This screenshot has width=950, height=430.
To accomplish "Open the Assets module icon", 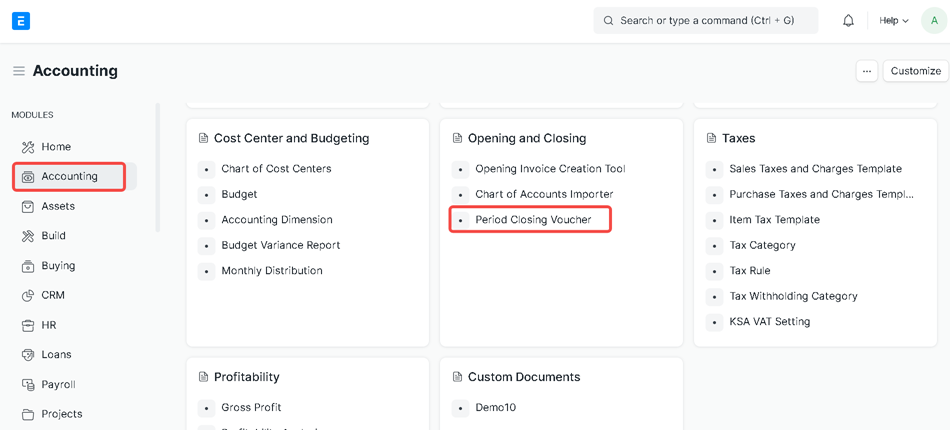I will [28, 206].
